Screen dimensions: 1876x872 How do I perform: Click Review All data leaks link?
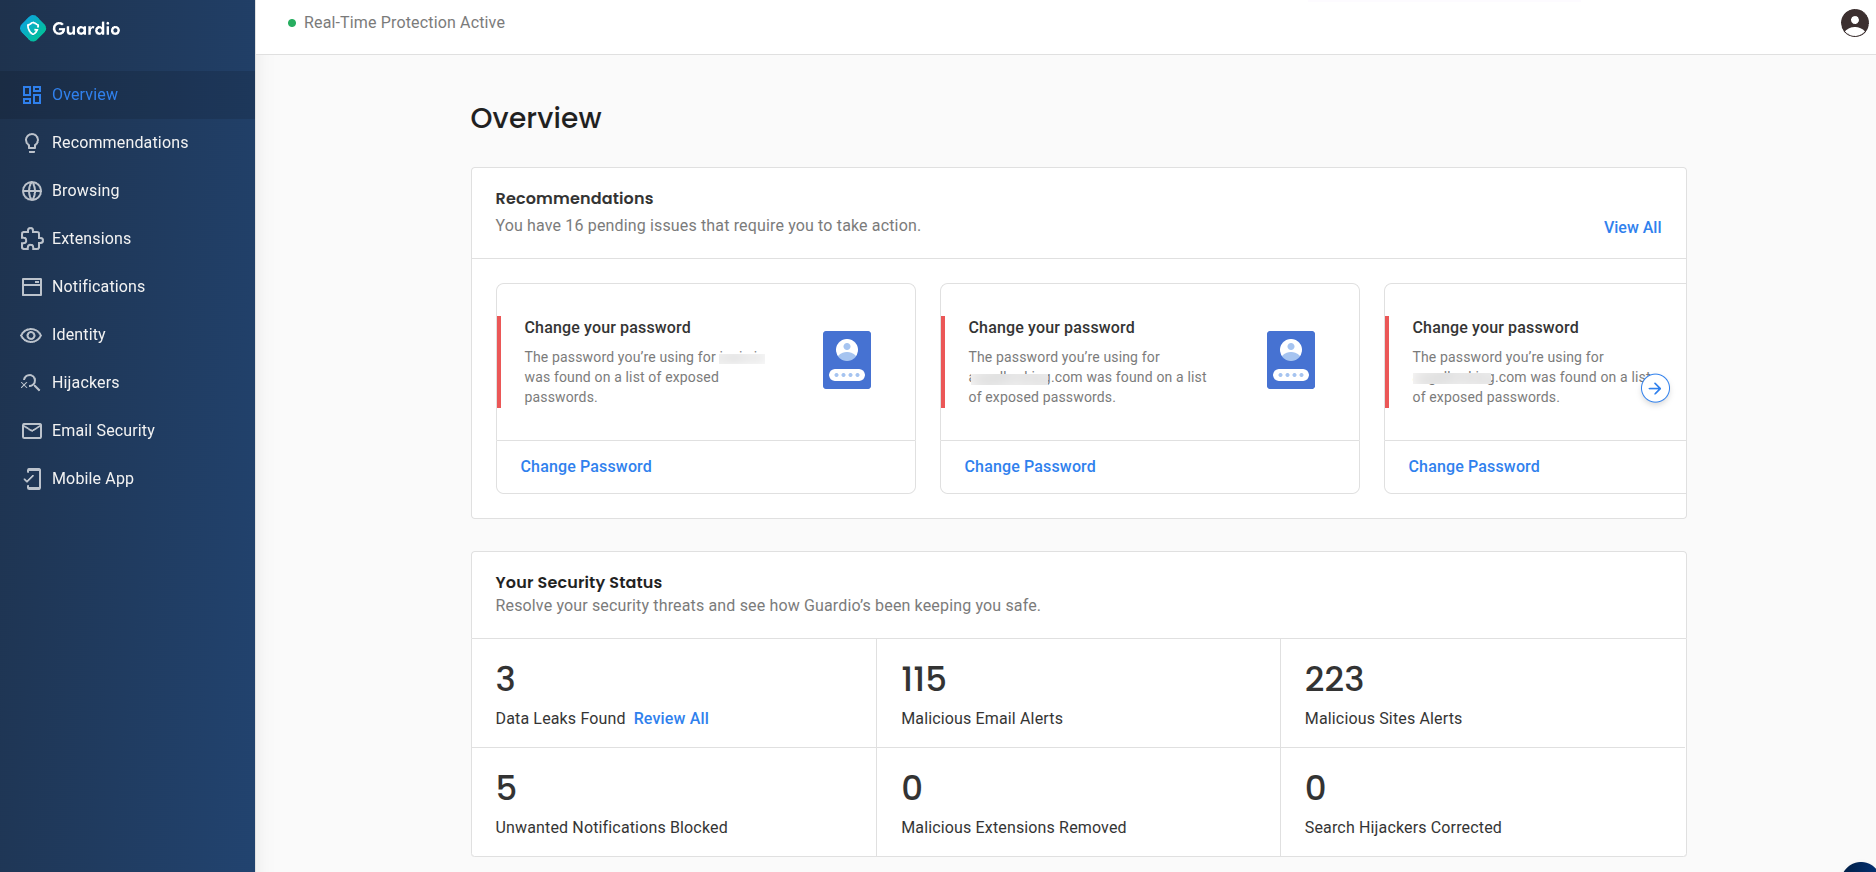[x=671, y=719]
